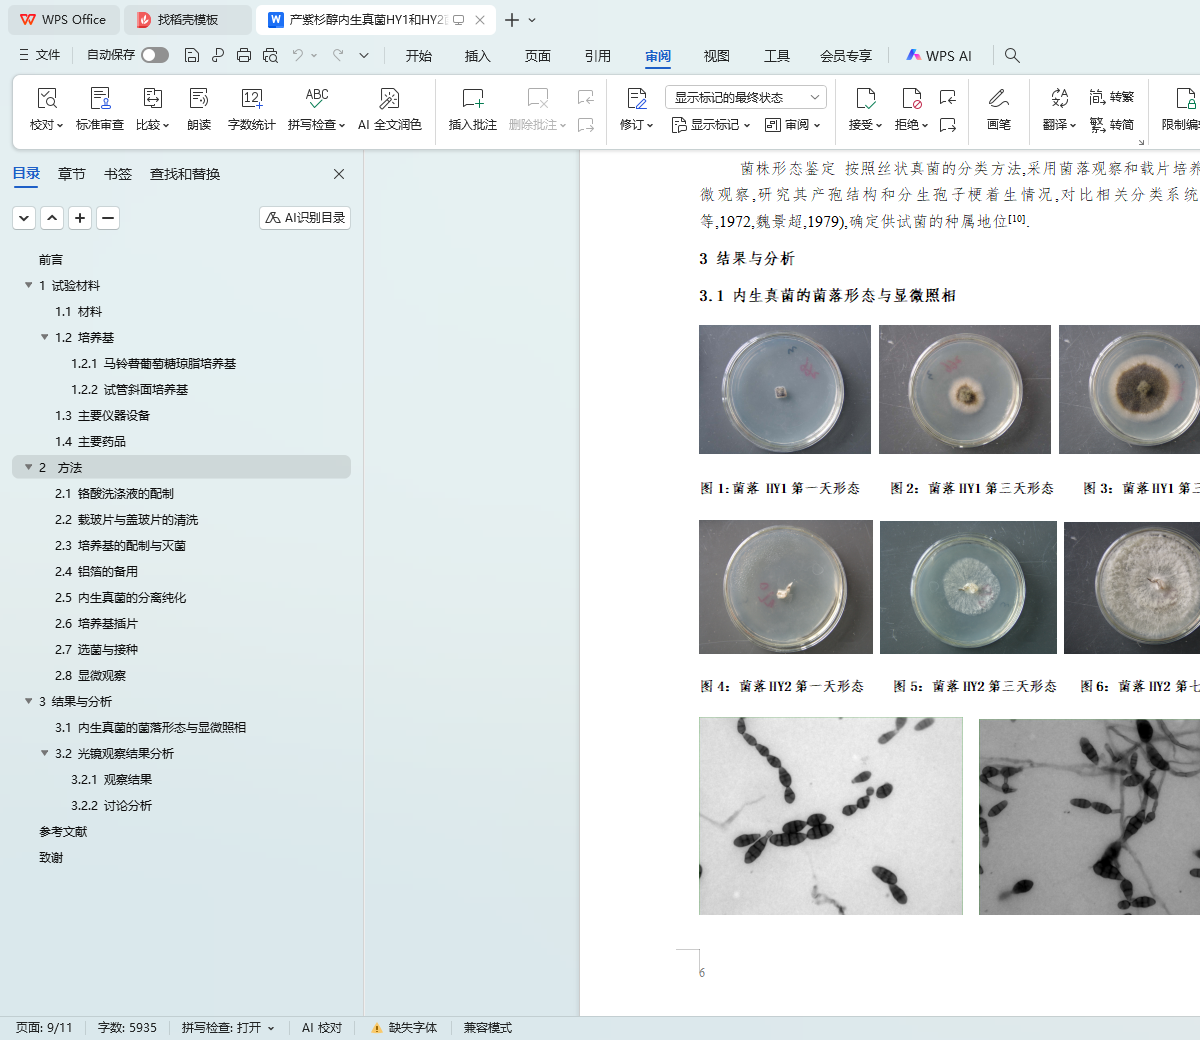Image resolution: width=1200 pixels, height=1040 pixels.
Task: Open the 查找和替换 pane tab
Action: pos(185,174)
